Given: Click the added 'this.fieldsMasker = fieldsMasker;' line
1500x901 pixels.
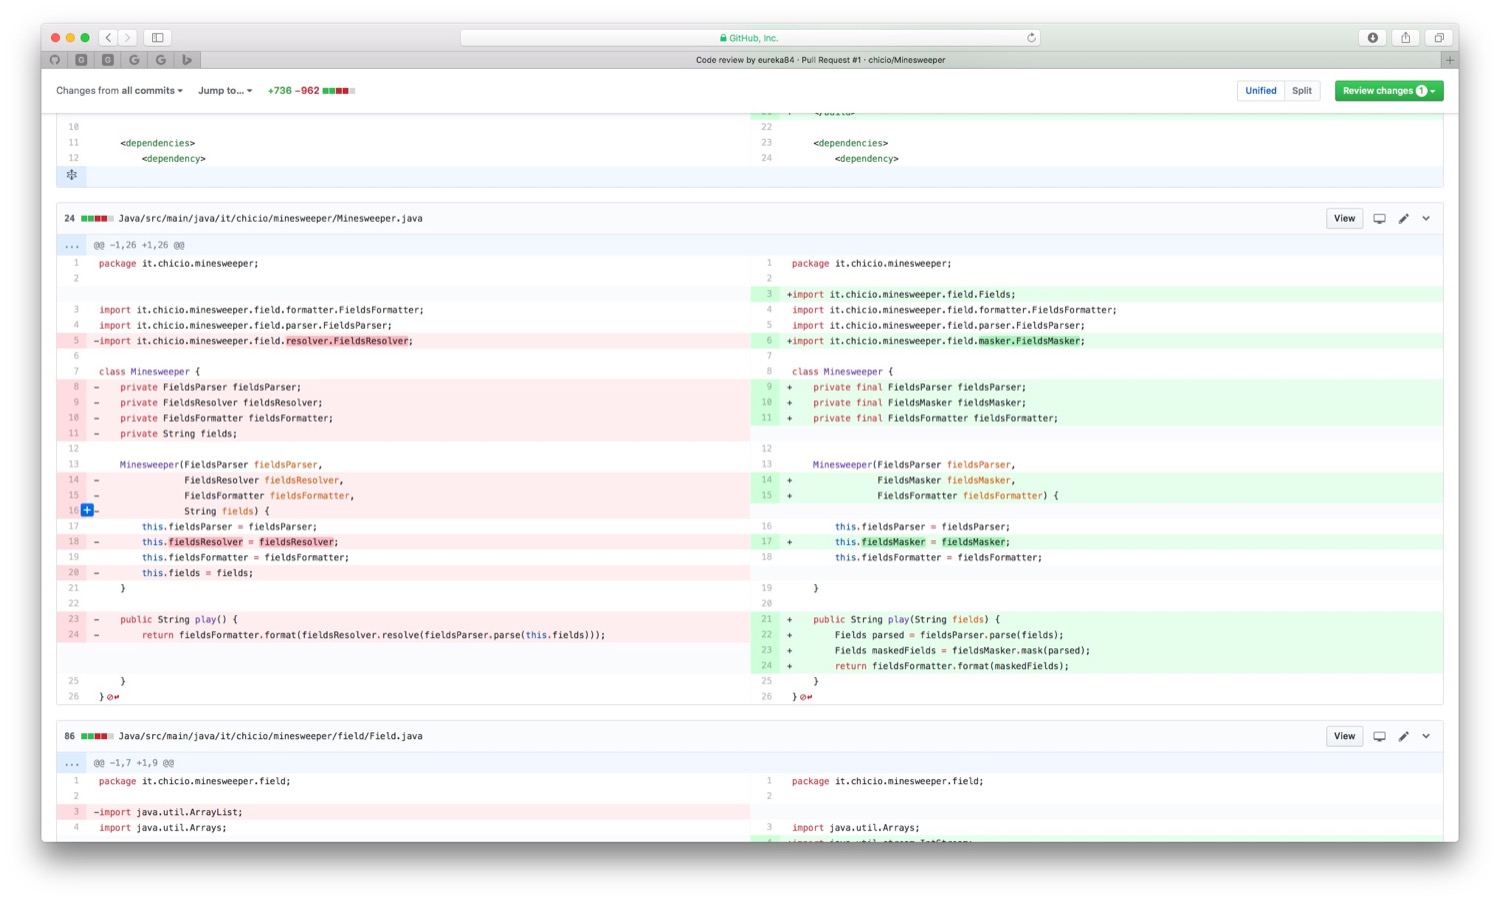Looking at the screenshot, I should [x=1097, y=542].
